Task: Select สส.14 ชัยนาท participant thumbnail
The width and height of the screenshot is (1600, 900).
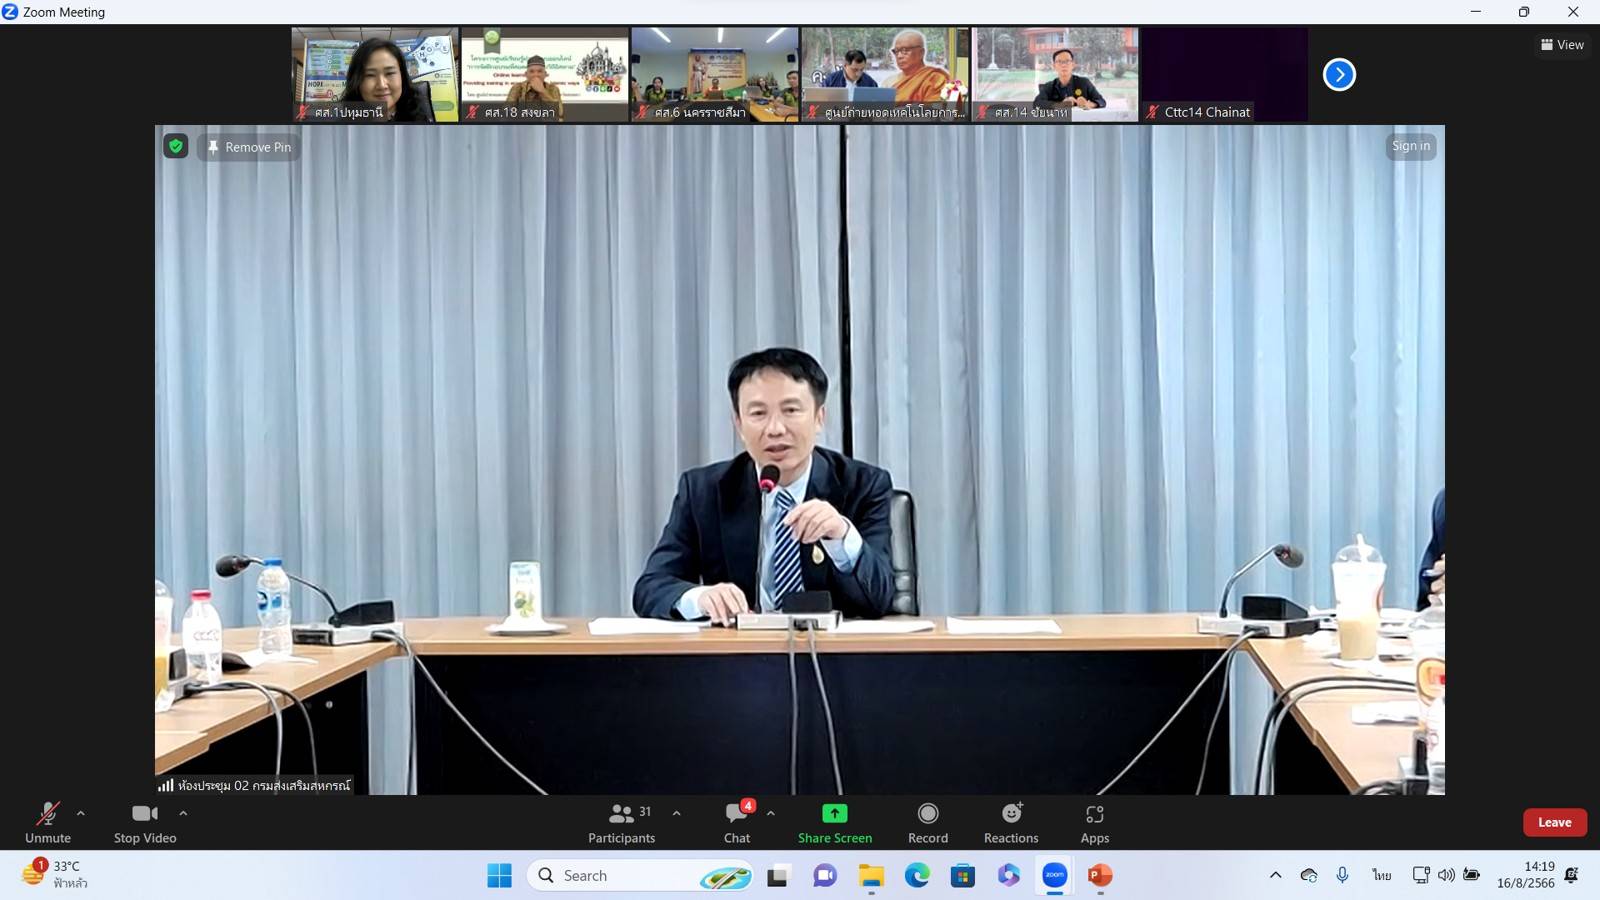Action: [1055, 75]
